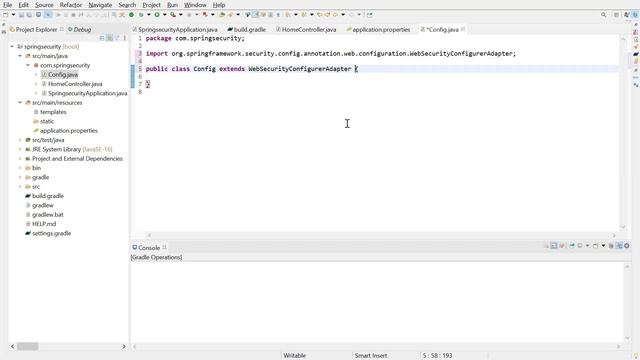Open the Help menu
The image size is (640, 360).
(x=219, y=5)
